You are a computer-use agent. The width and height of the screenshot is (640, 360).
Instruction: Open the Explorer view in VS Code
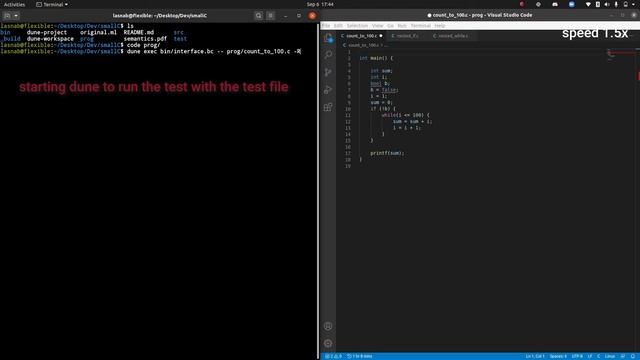click(328, 38)
